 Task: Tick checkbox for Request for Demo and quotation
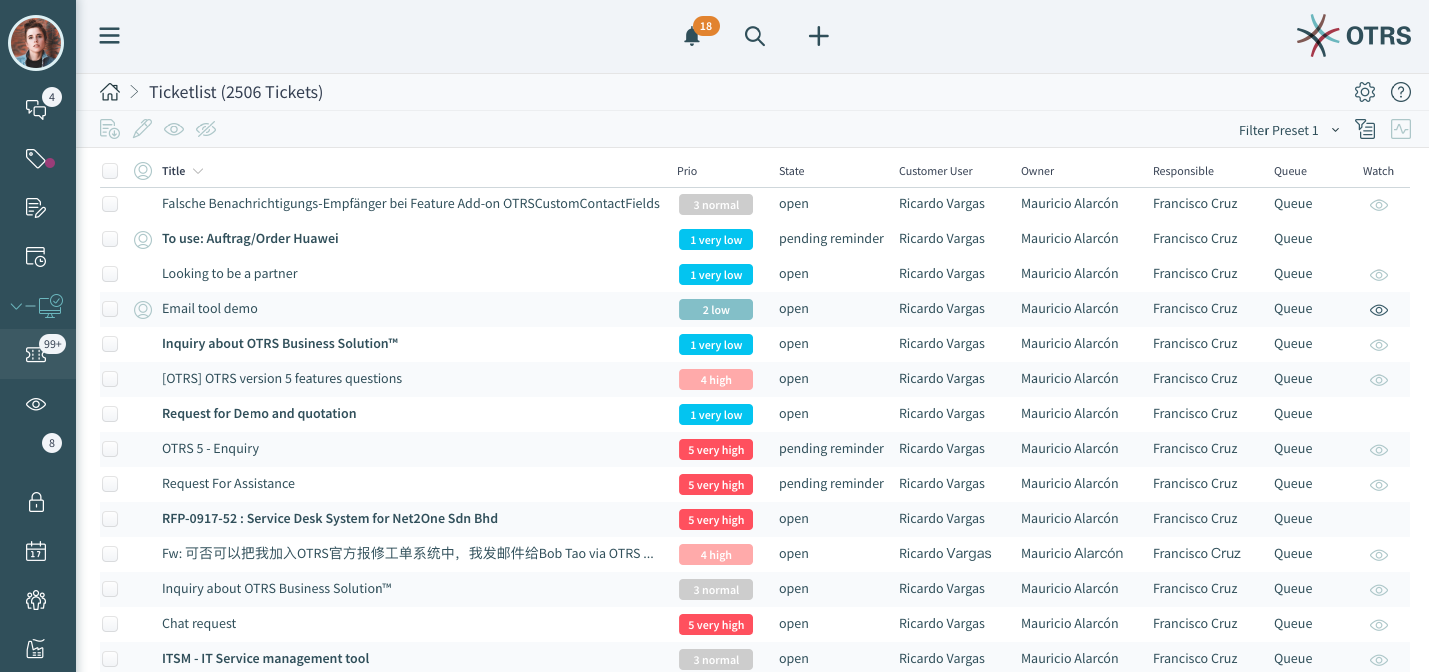(110, 414)
